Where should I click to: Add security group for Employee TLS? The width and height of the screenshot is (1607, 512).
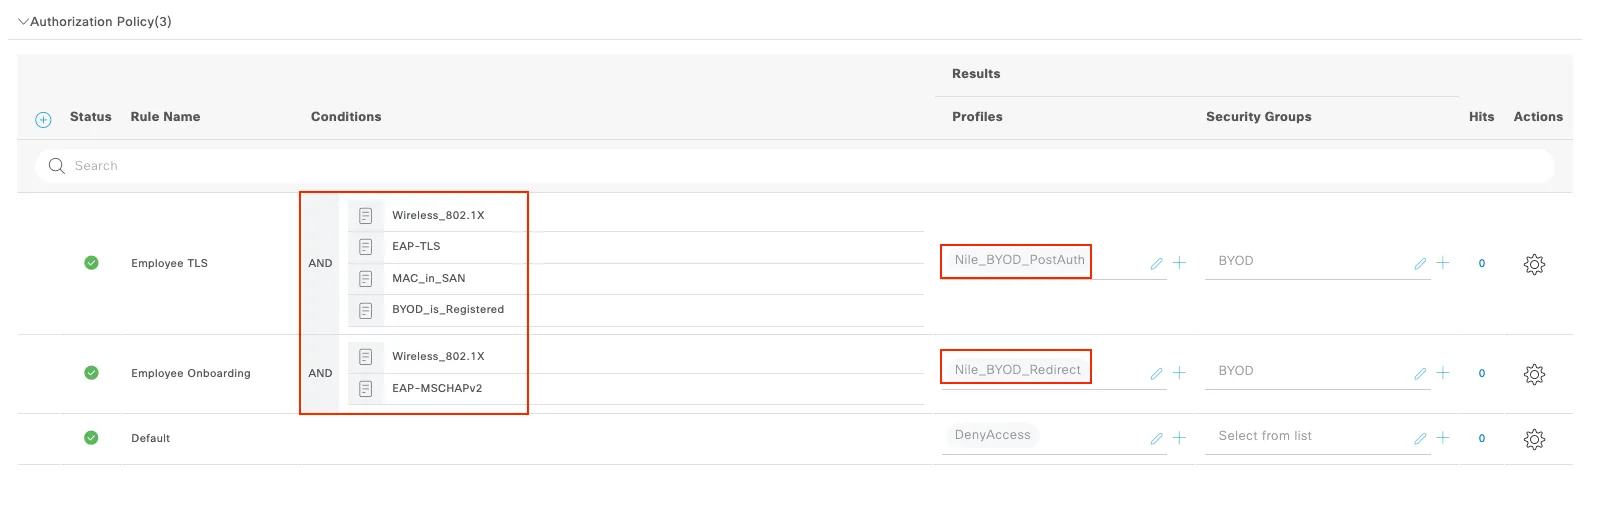pyautogui.click(x=1443, y=263)
